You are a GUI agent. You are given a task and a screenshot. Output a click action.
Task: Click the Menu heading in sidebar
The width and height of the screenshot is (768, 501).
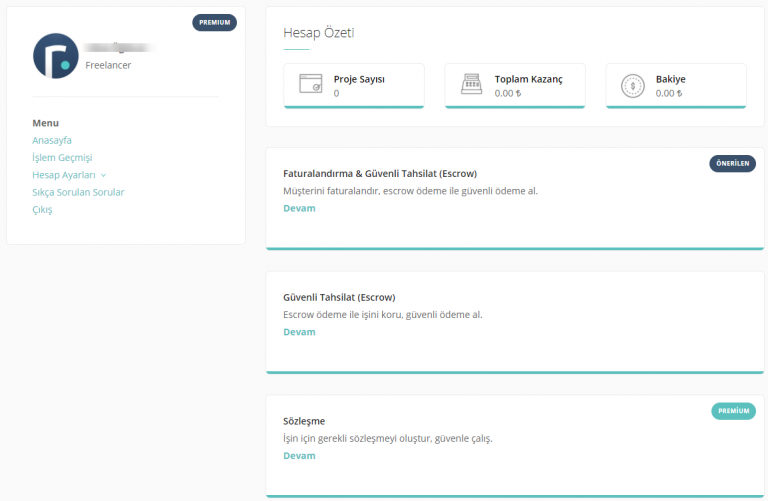click(46, 123)
